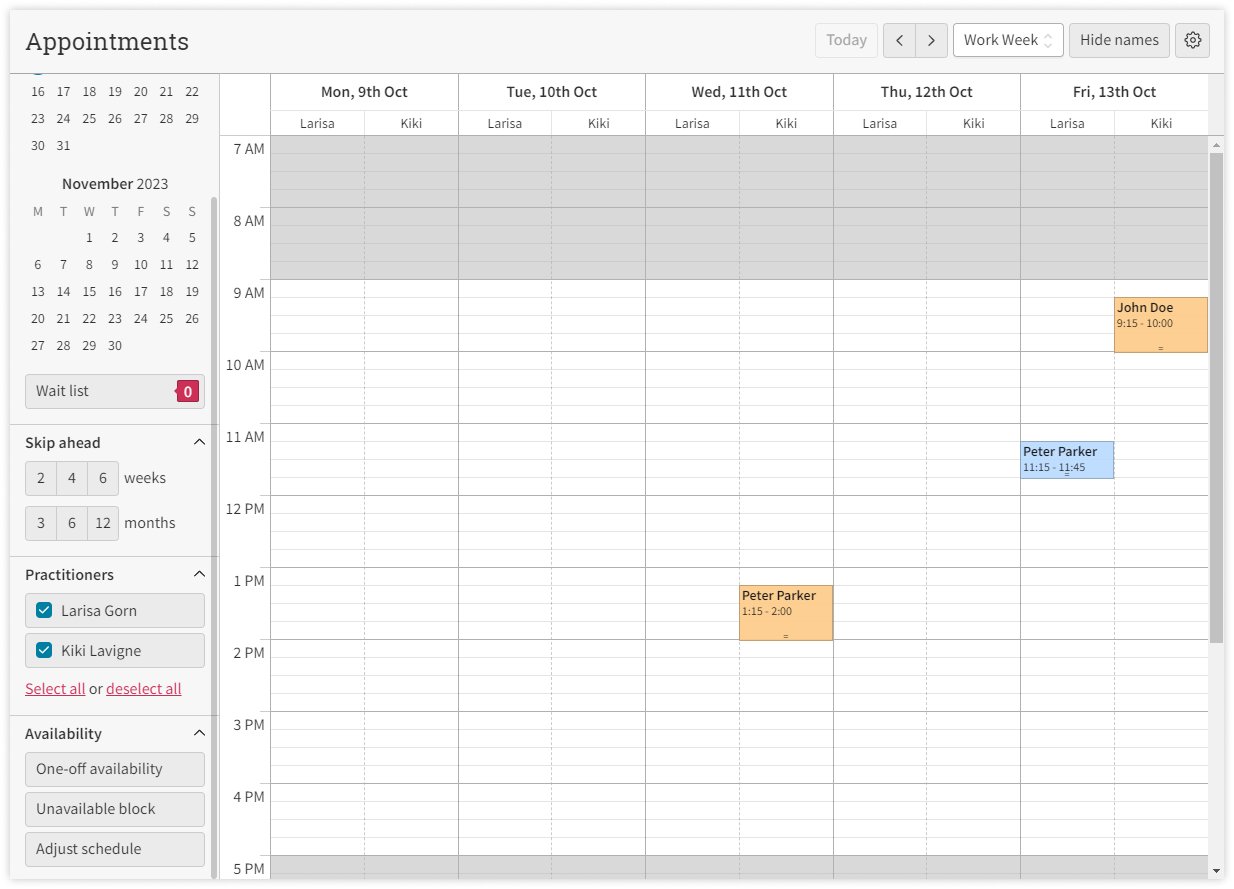Collapse the Availability section
The height and width of the screenshot is (889, 1234).
click(x=199, y=734)
